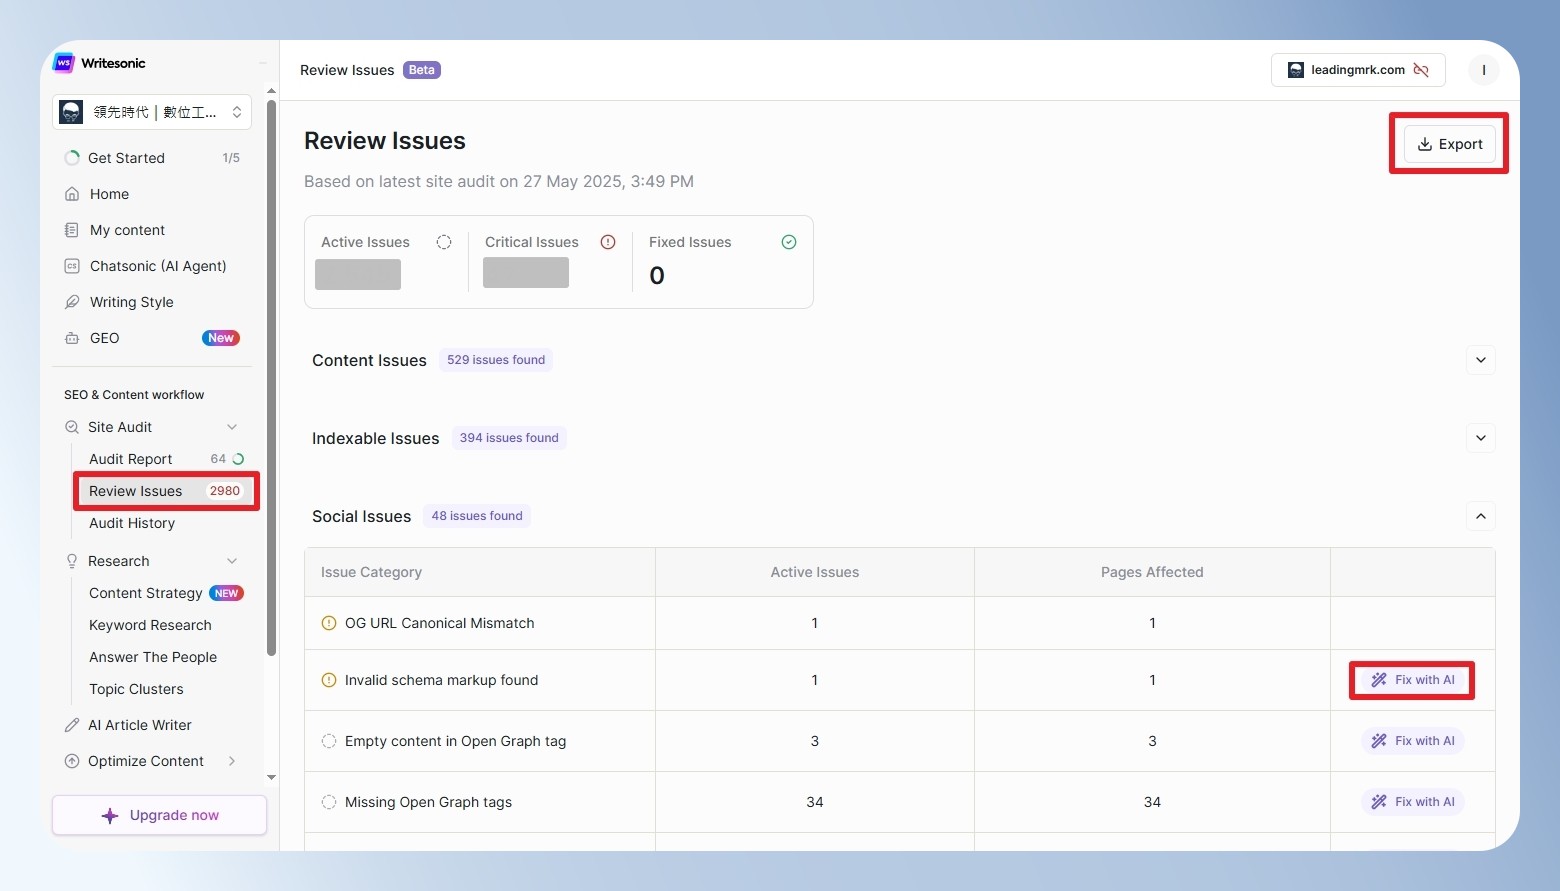Click the broken link icon beside leadingmrk.com
Screen dimensions: 1560x891
coord(1421,70)
